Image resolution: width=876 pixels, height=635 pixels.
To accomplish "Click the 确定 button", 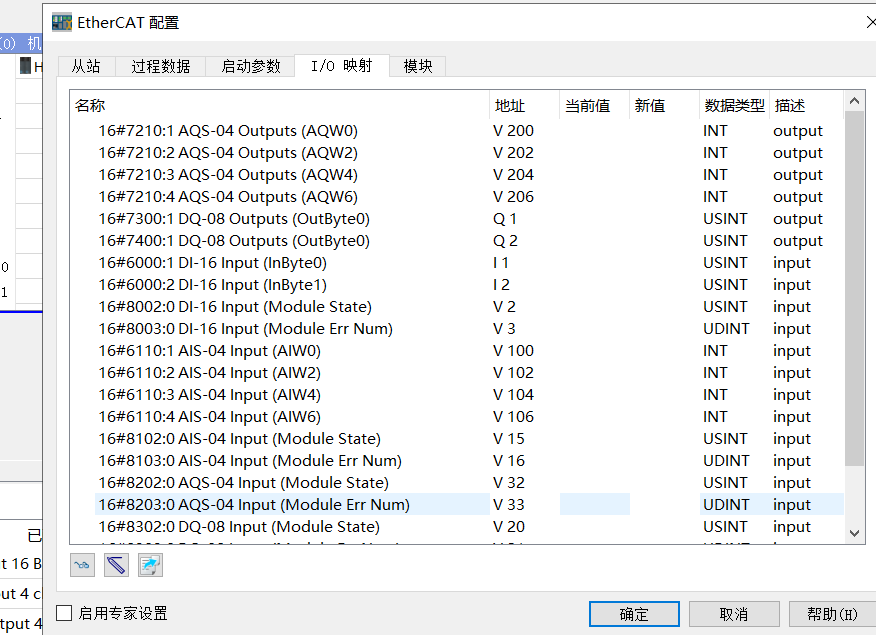I will [634, 614].
